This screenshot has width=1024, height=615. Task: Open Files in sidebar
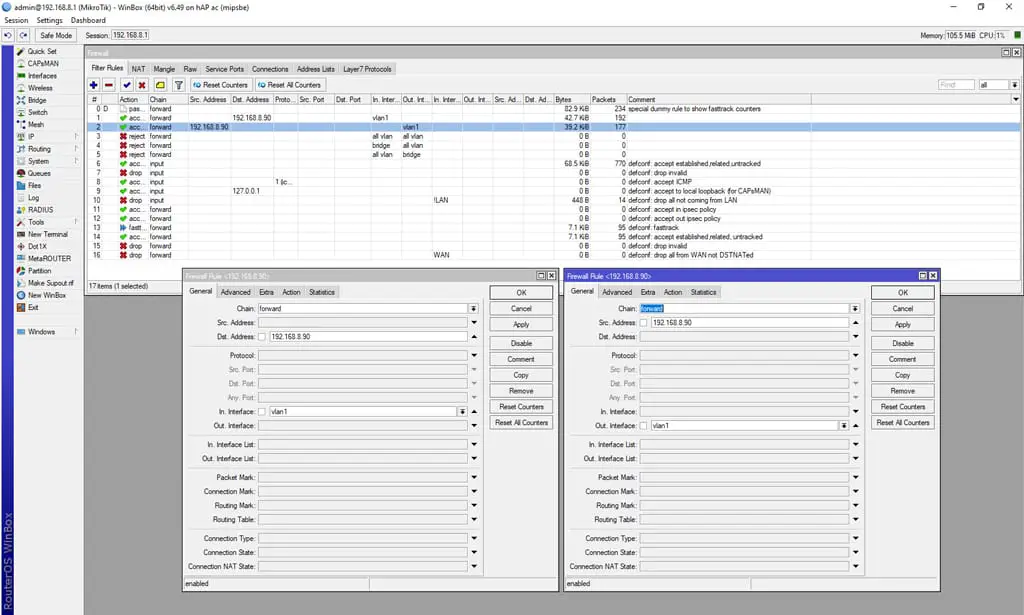34,185
